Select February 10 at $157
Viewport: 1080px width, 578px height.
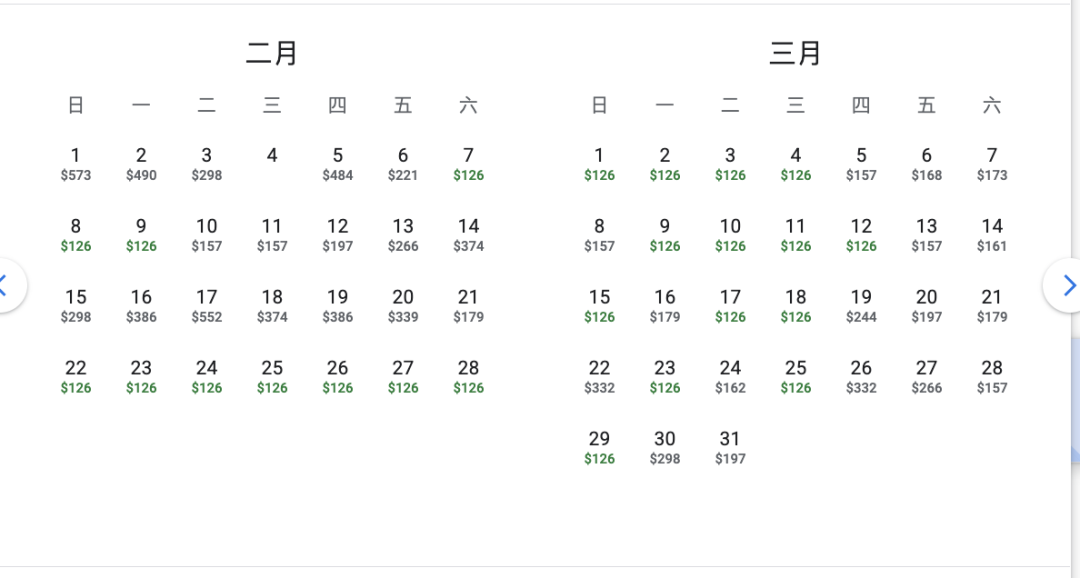tap(206, 235)
